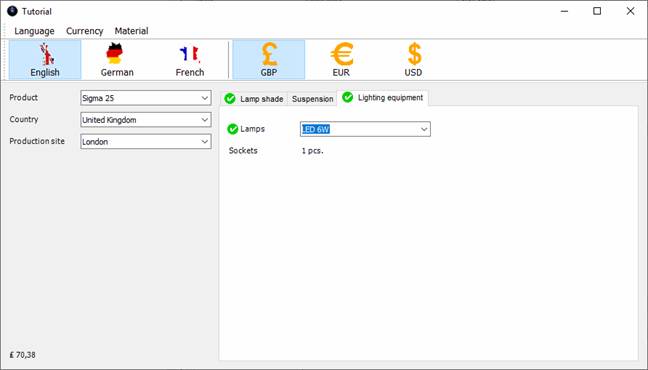This screenshot has width=648, height=370.
Task: Click the United Kingdom country field
Action: tap(146, 120)
